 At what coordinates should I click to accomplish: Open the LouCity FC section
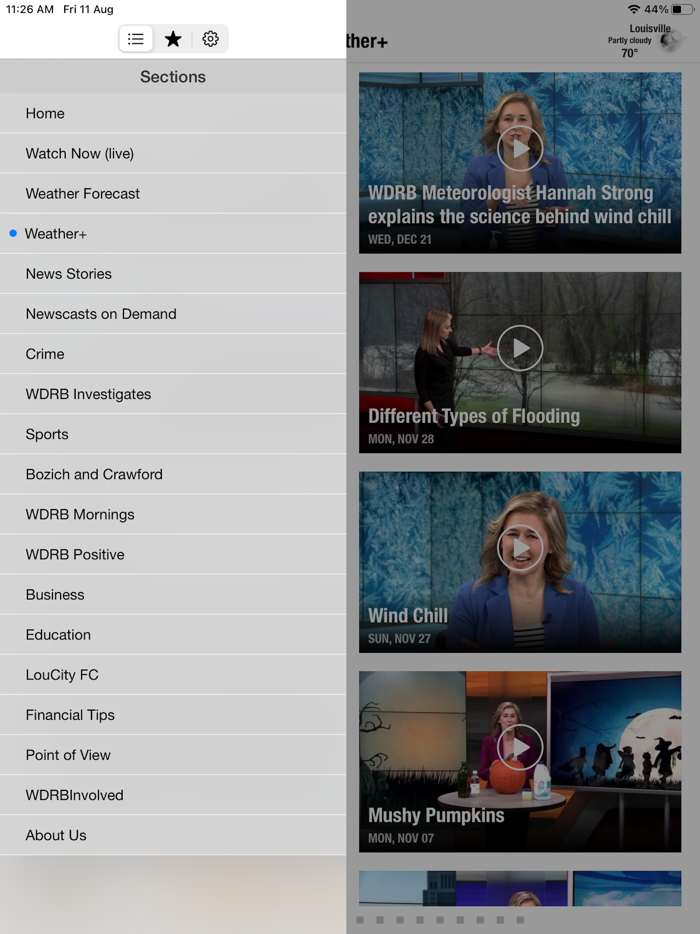(x=173, y=675)
